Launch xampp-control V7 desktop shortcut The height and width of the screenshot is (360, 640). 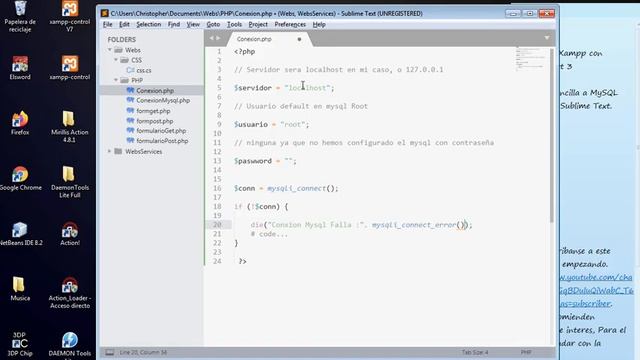[70, 16]
